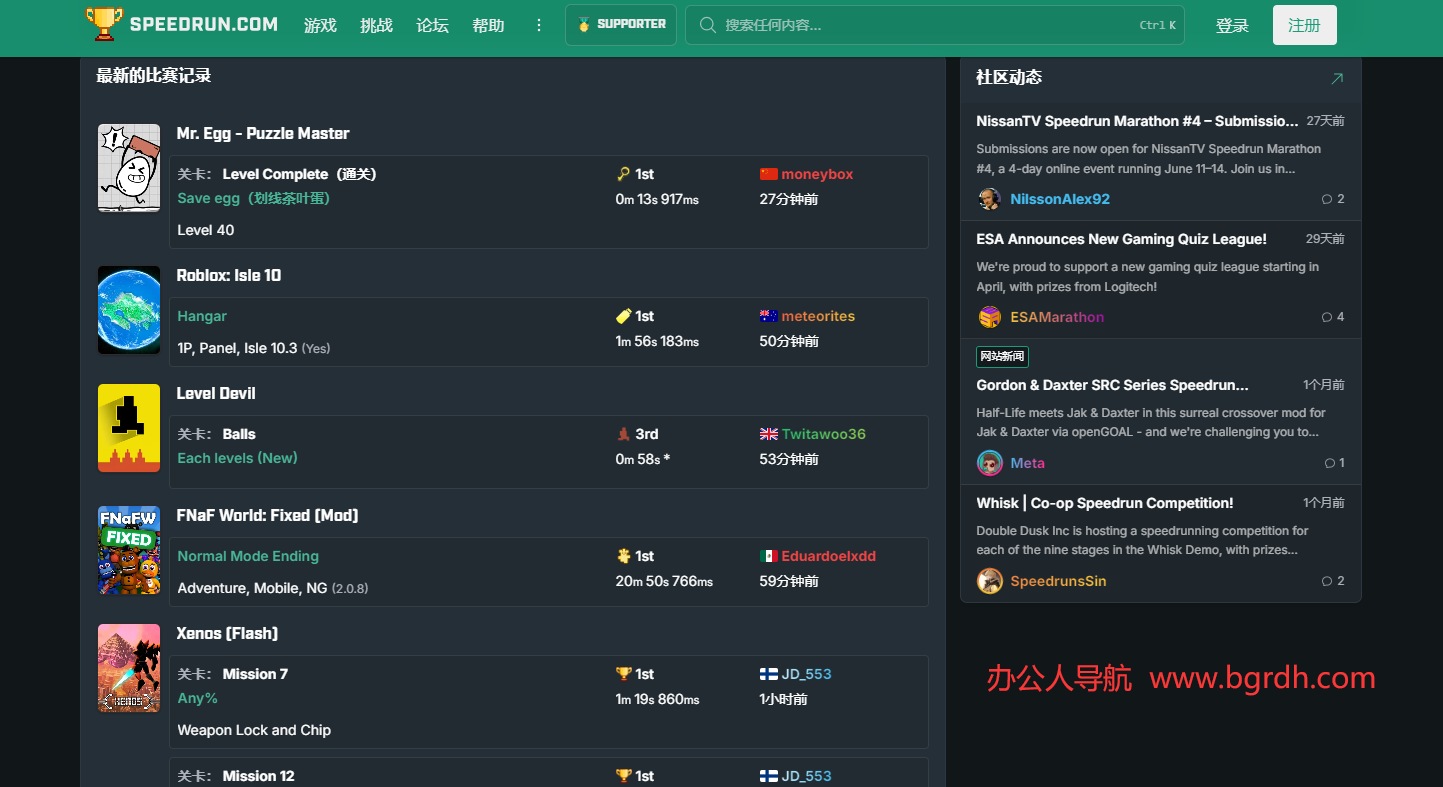The width and height of the screenshot is (1443, 787).
Task: Click Finland flag in Mission 7 row
Action: click(768, 674)
